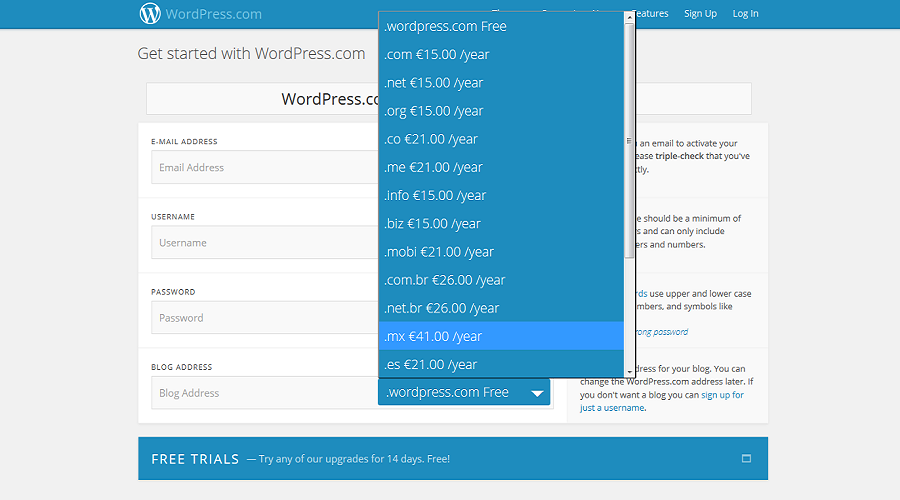This screenshot has height=500, width=900.
Task: Open the Sign Up link
Action: point(700,14)
